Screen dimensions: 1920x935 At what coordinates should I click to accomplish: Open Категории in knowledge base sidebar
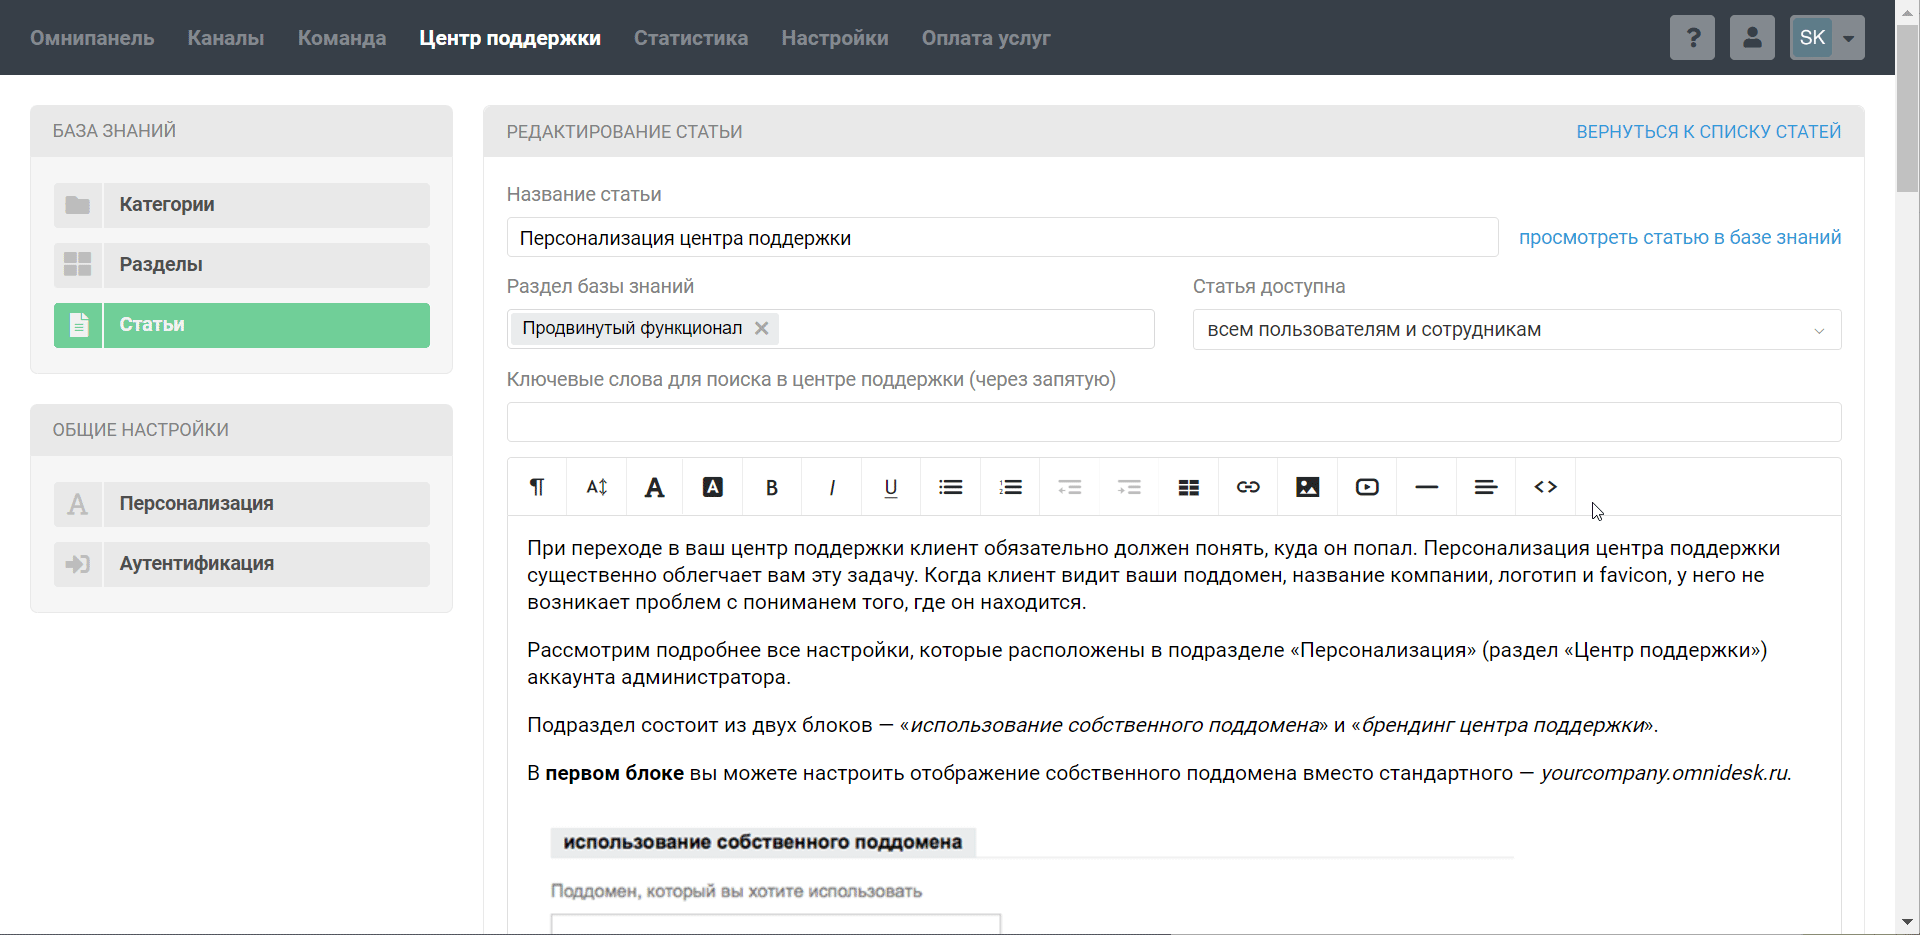pyautogui.click(x=242, y=205)
